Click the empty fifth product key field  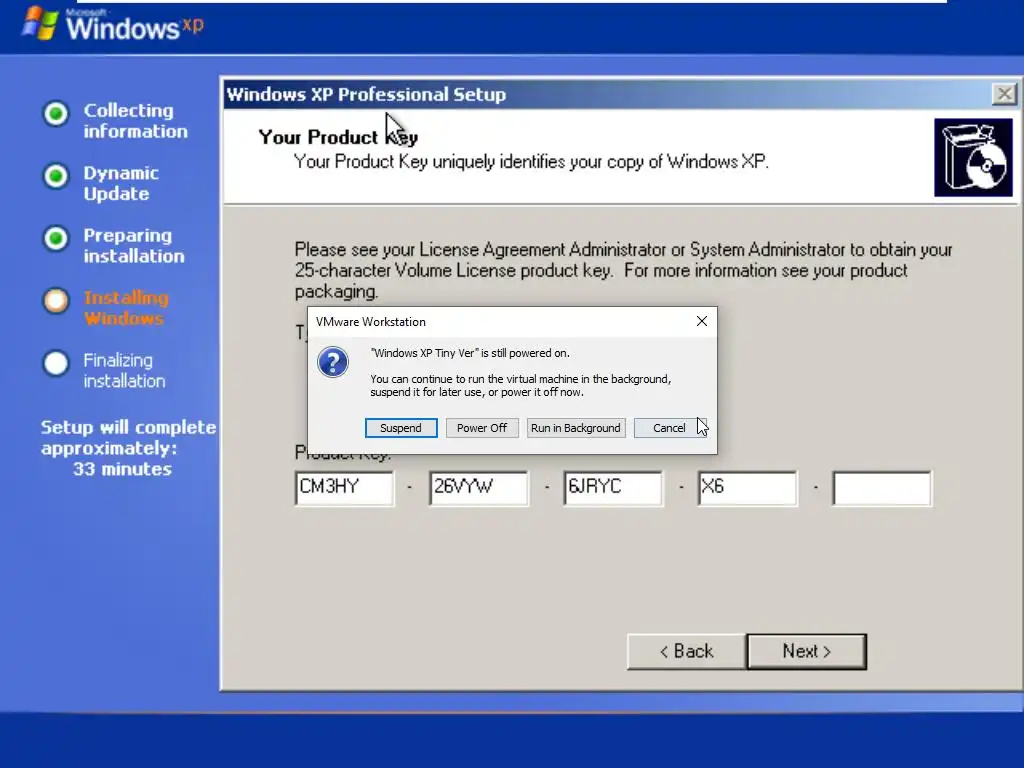pos(882,488)
